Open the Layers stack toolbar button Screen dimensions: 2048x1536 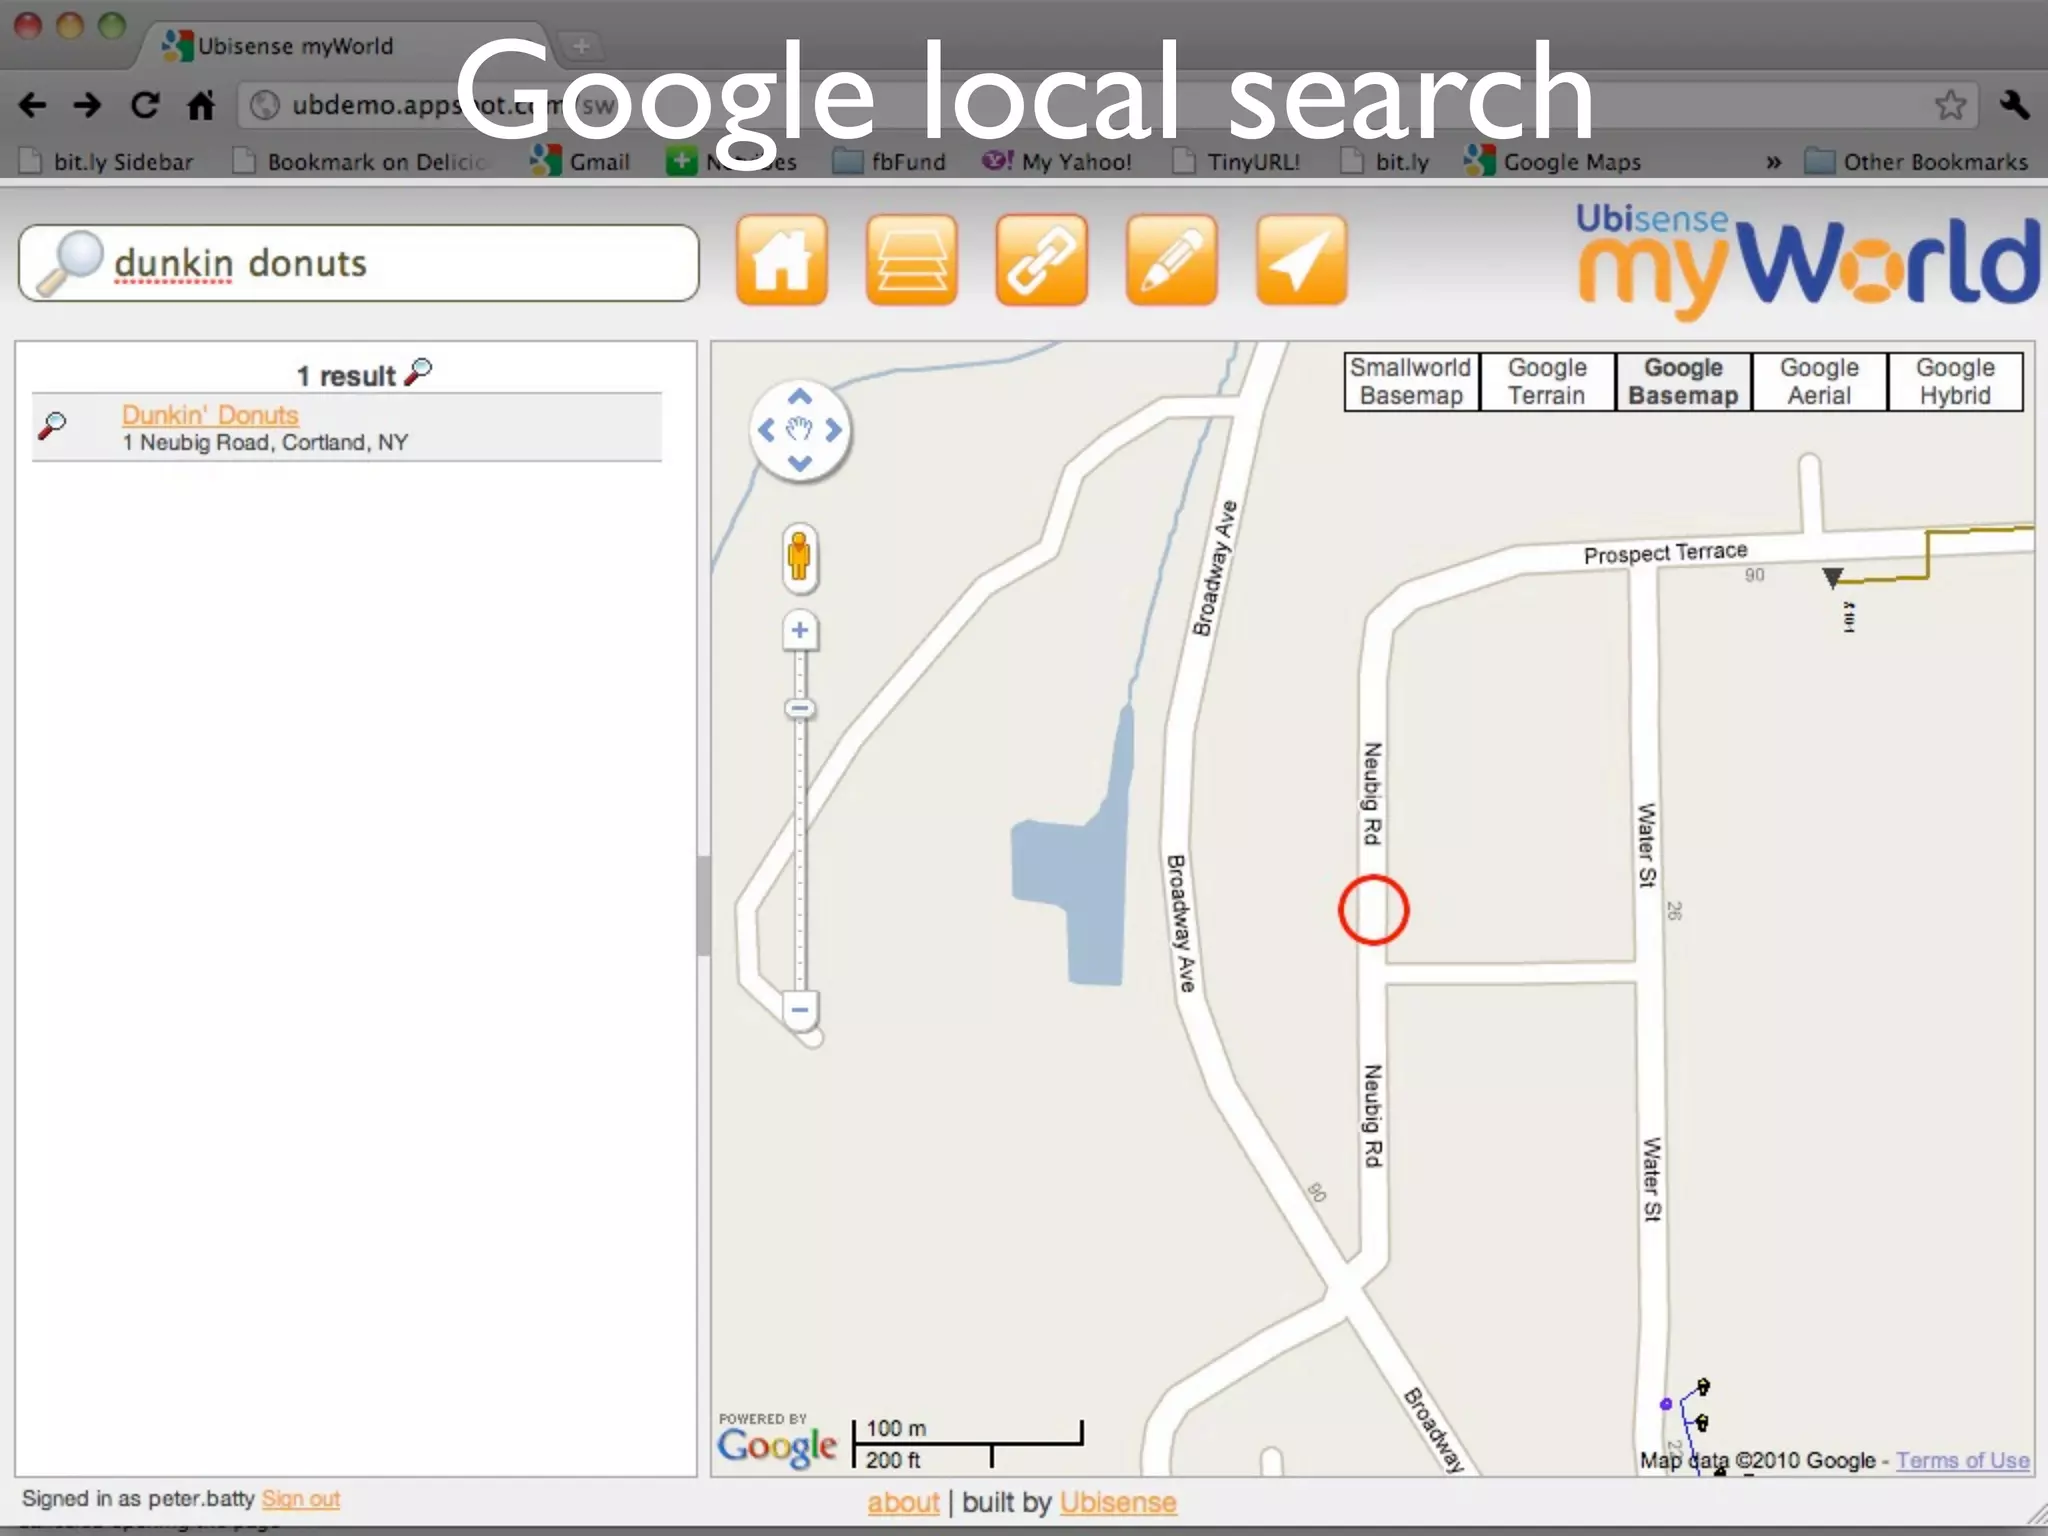pos(912,261)
